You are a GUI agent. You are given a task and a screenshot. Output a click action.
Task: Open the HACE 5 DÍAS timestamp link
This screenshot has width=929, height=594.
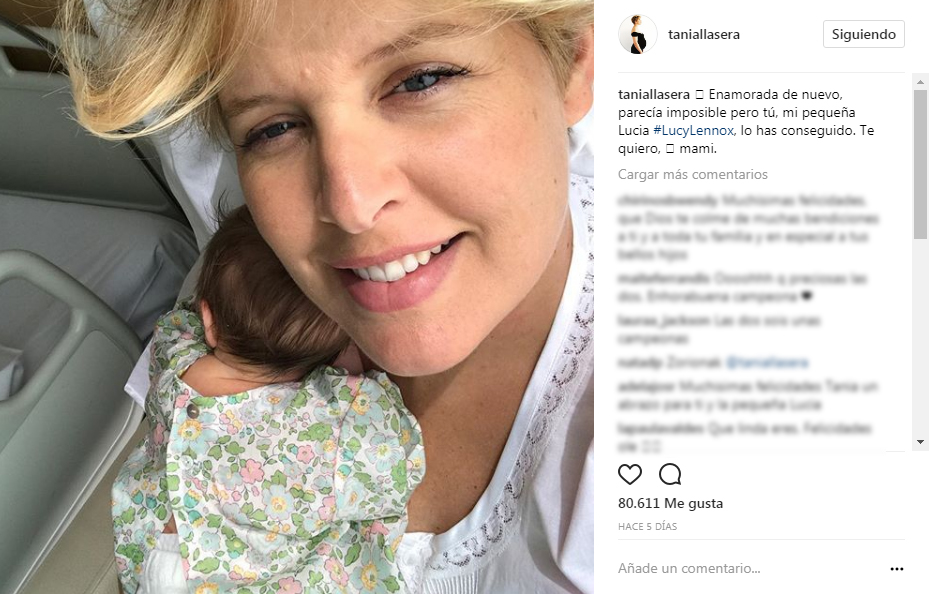coord(647,526)
